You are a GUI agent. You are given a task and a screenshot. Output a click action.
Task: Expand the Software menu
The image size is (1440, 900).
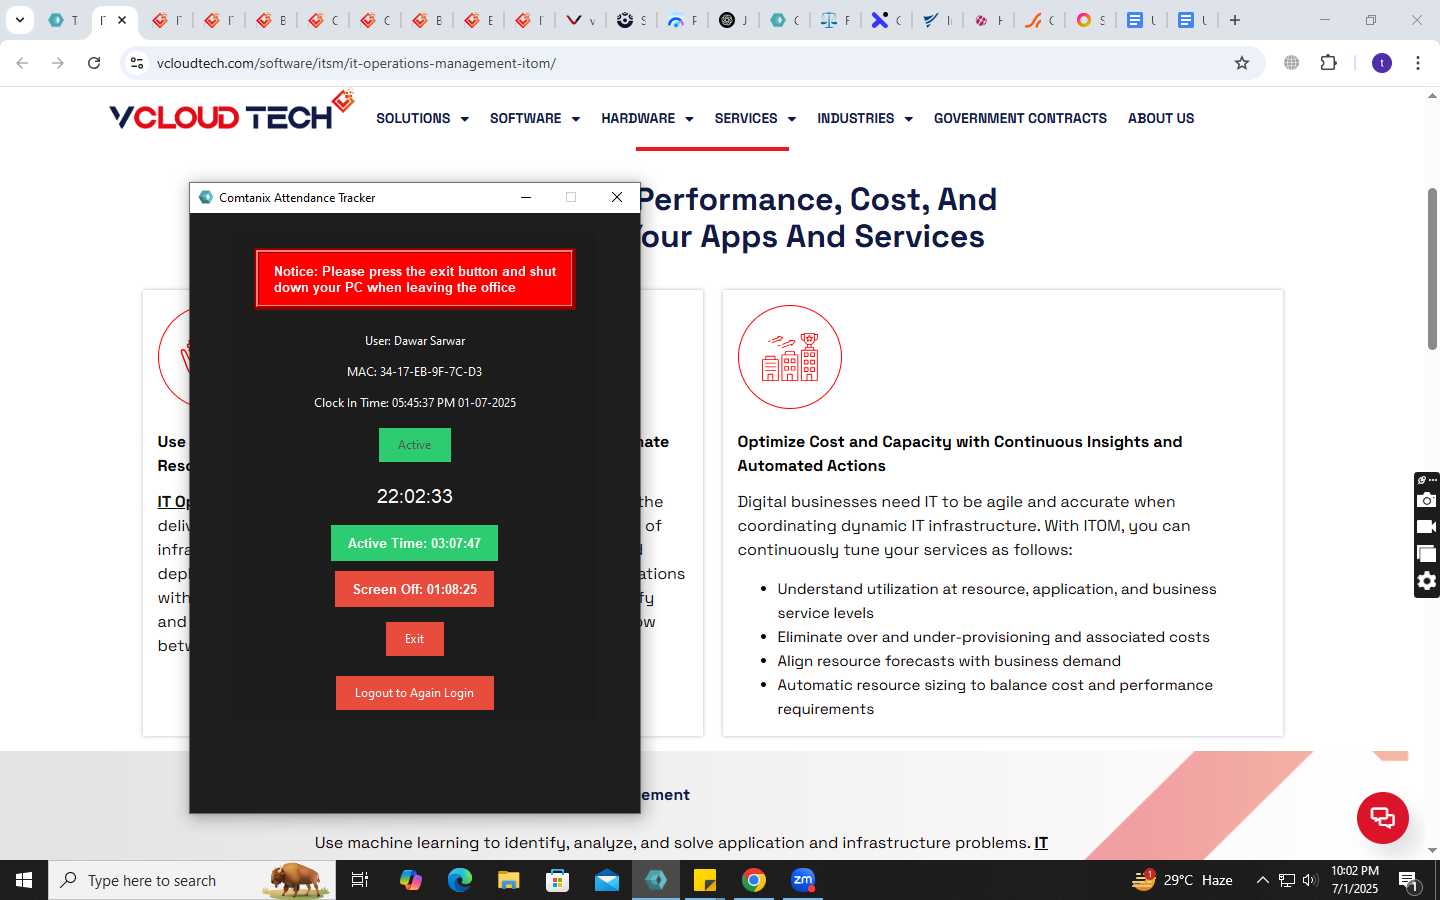(535, 118)
